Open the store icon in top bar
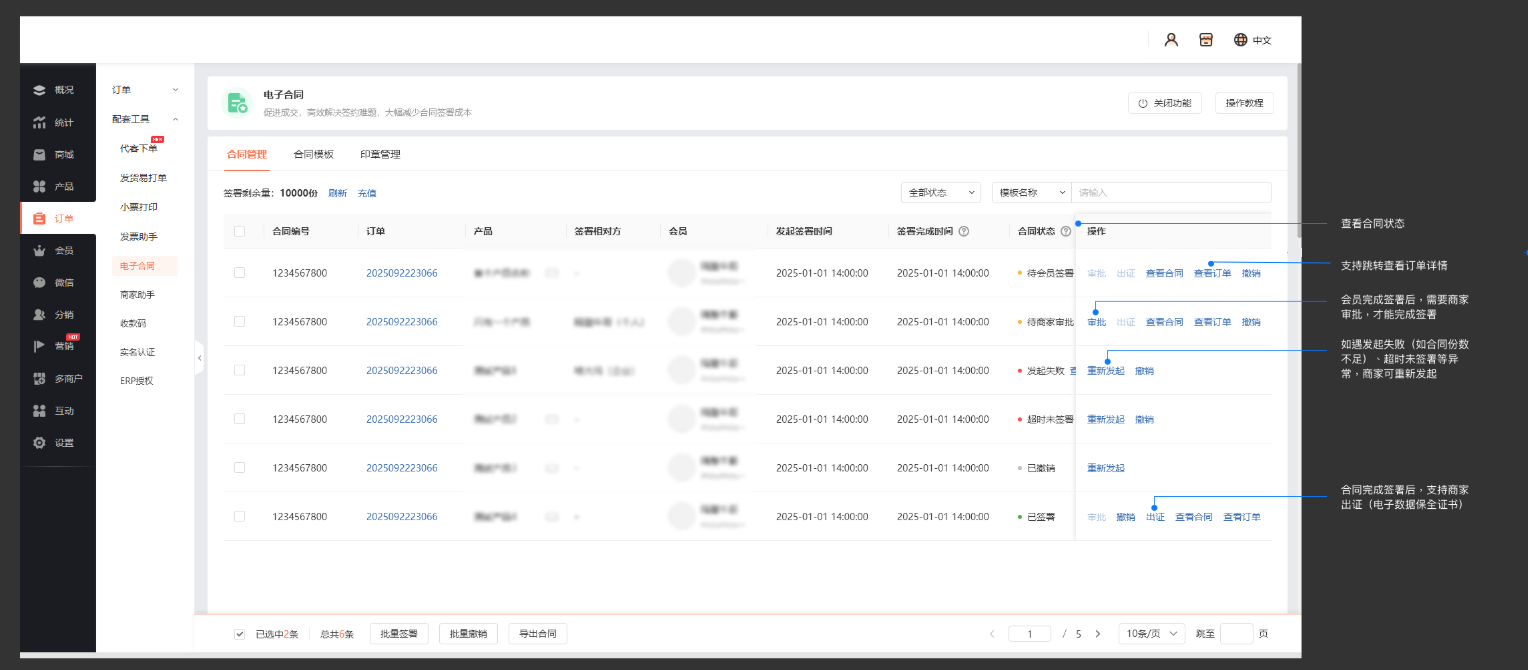This screenshot has height=670, width=1528. [1205, 40]
